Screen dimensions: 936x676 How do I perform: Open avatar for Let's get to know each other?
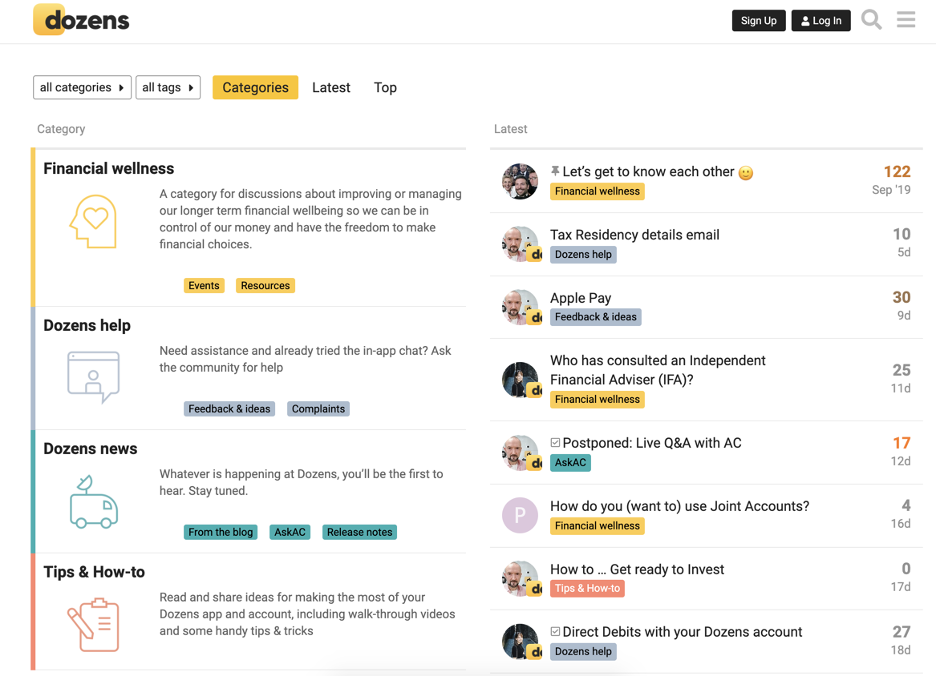[x=520, y=181]
